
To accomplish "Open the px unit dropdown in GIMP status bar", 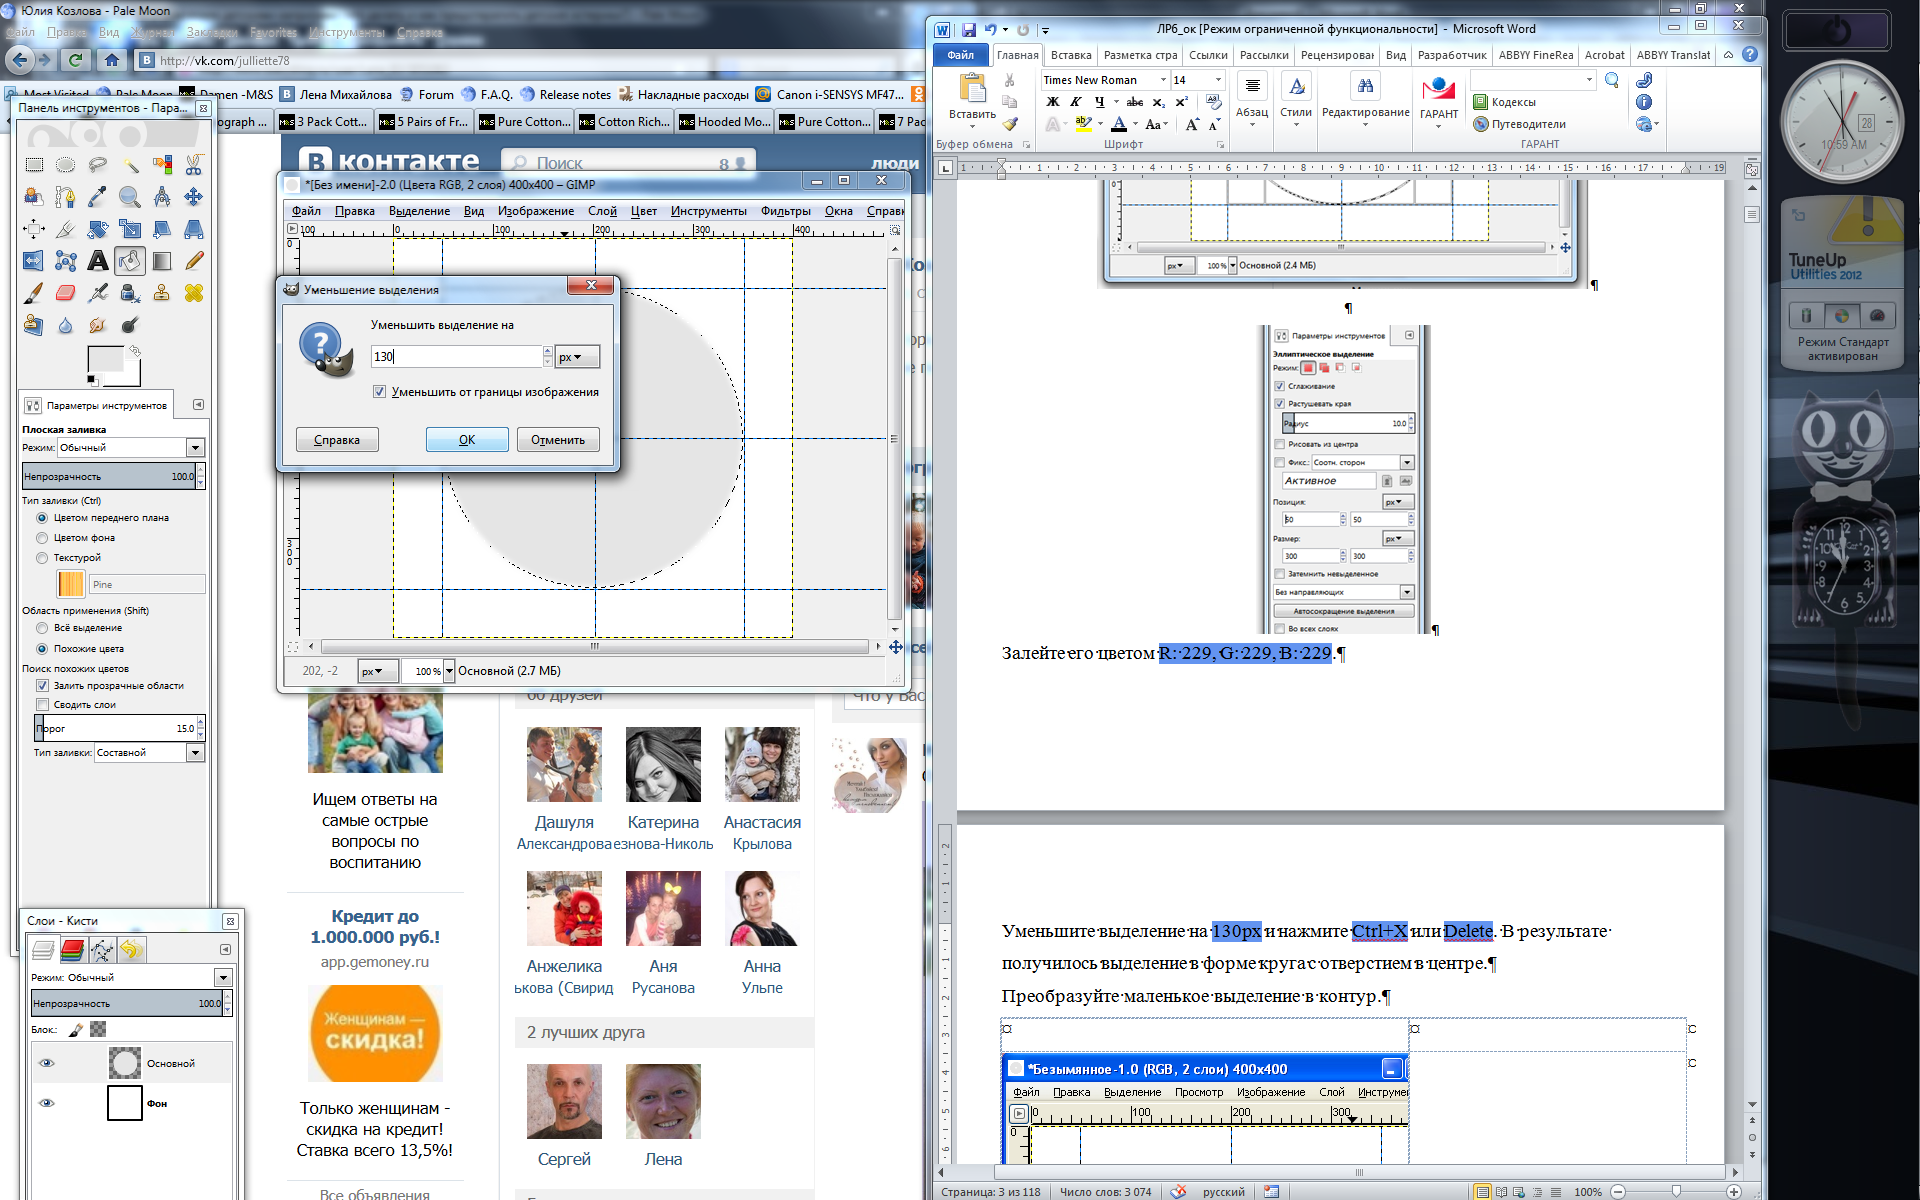I will point(377,671).
